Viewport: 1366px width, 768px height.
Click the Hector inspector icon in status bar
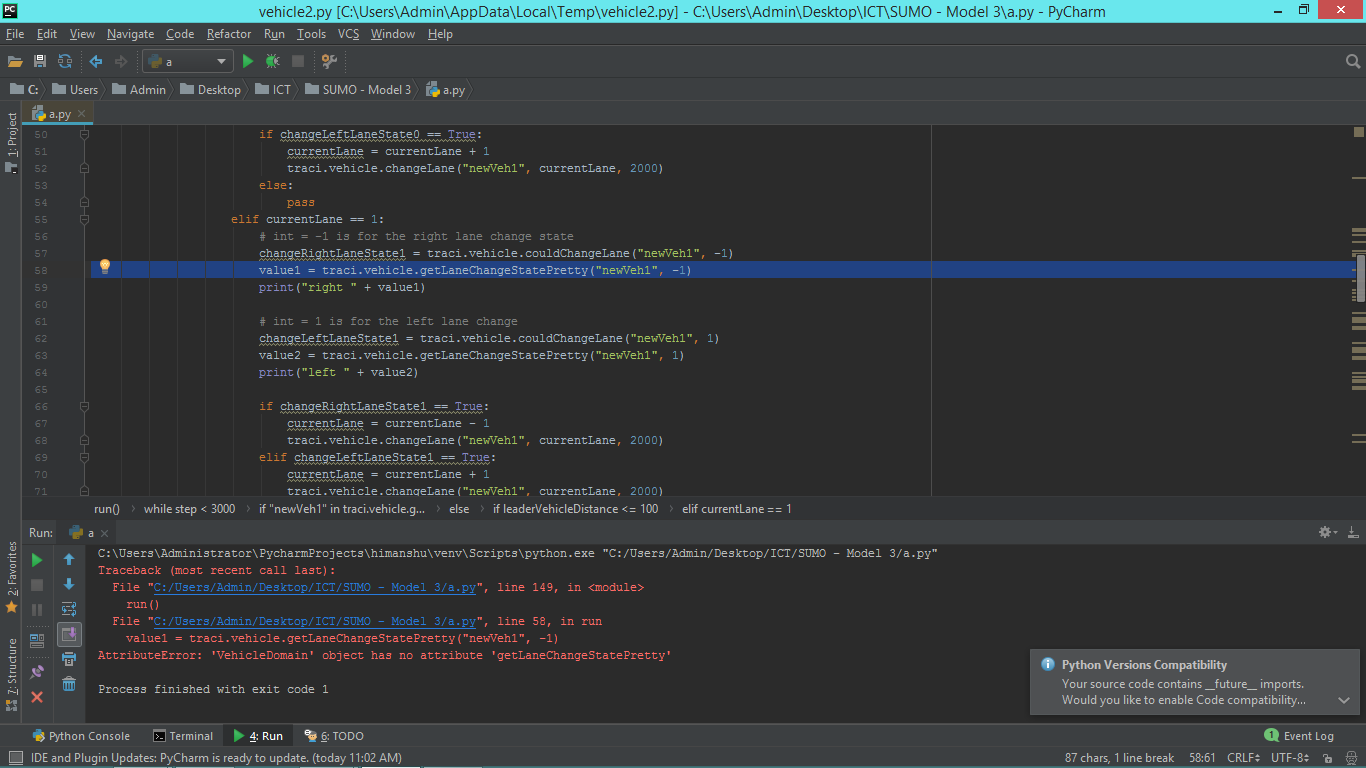(x=1354, y=759)
